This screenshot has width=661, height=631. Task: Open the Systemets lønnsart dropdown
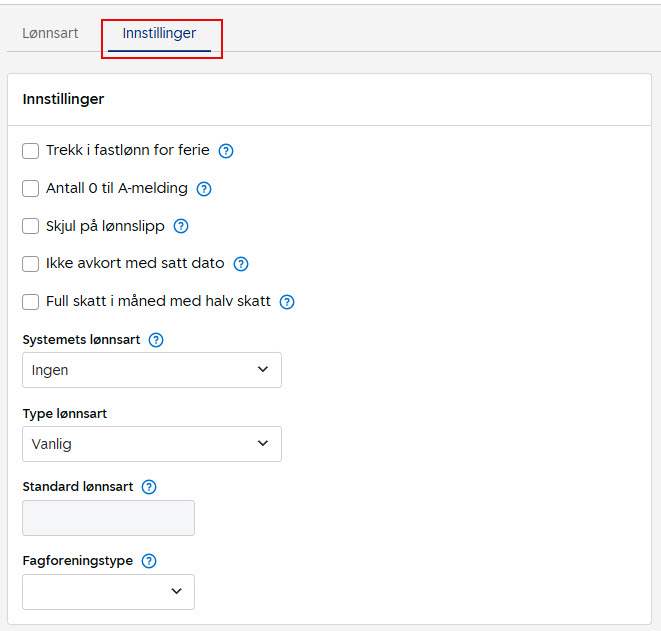click(x=151, y=370)
